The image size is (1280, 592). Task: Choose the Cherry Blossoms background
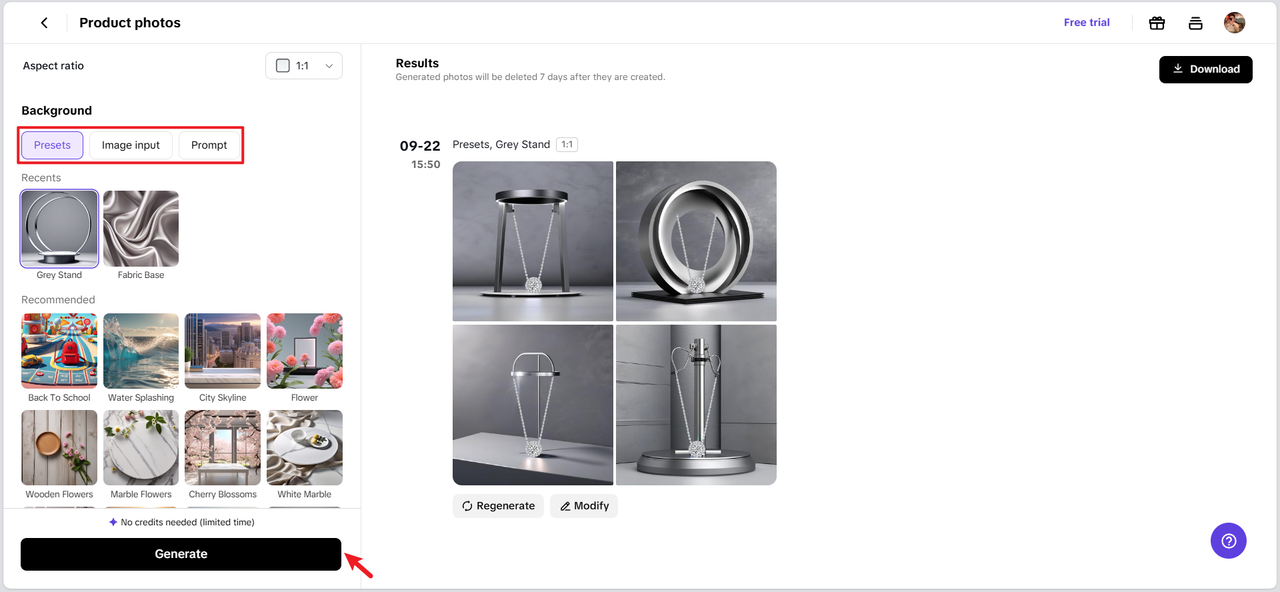click(223, 448)
